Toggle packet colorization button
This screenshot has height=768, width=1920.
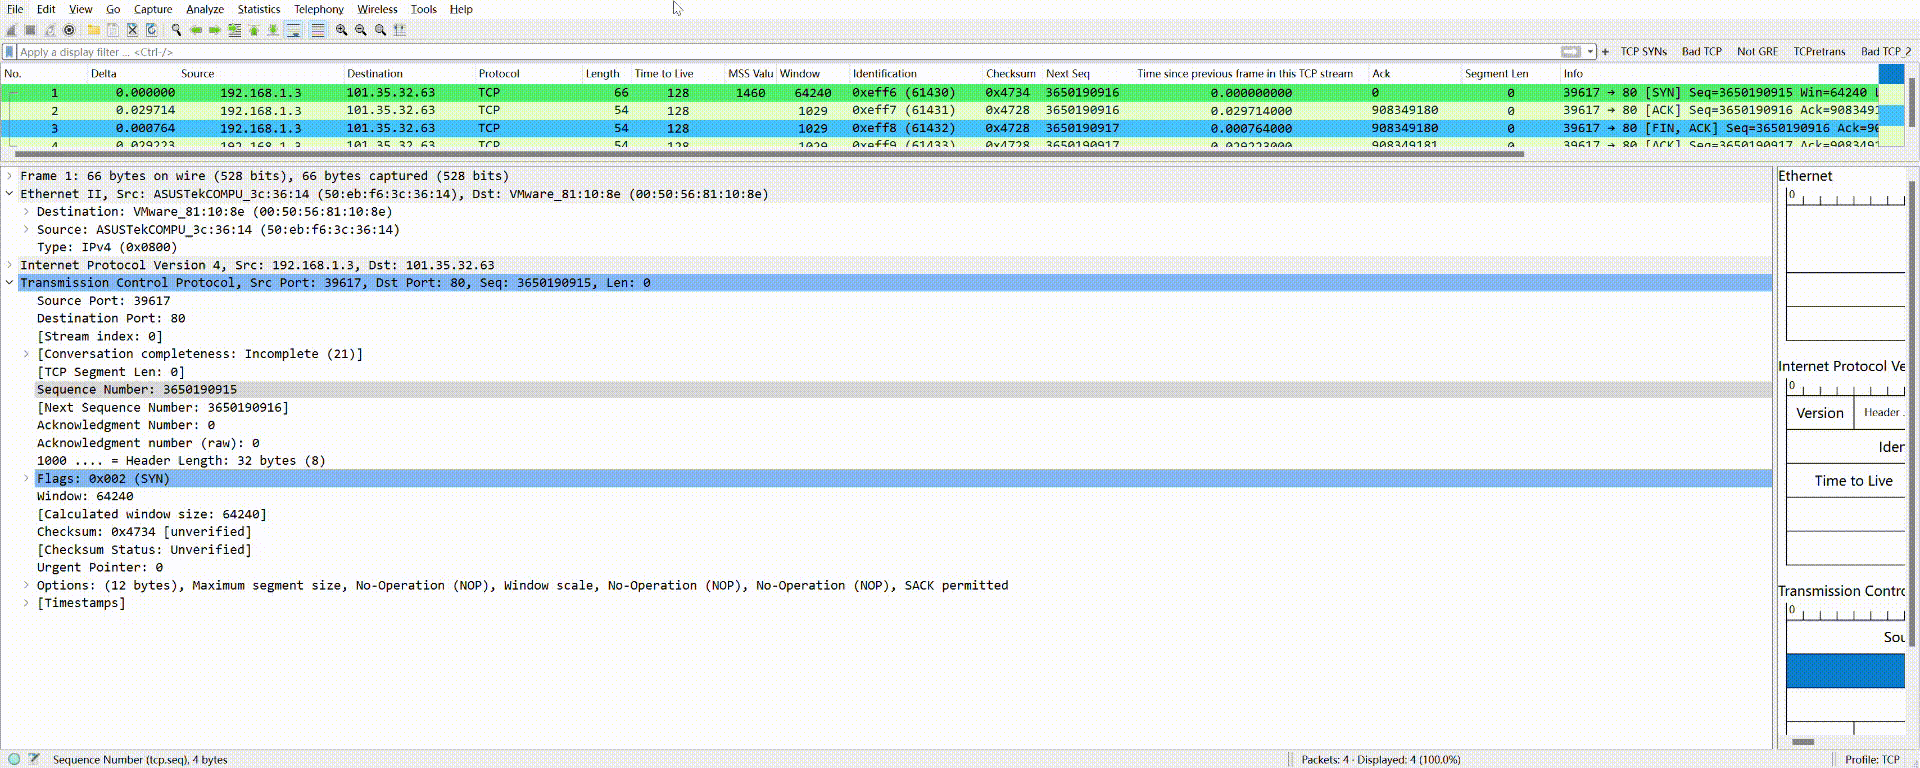pyautogui.click(x=317, y=30)
